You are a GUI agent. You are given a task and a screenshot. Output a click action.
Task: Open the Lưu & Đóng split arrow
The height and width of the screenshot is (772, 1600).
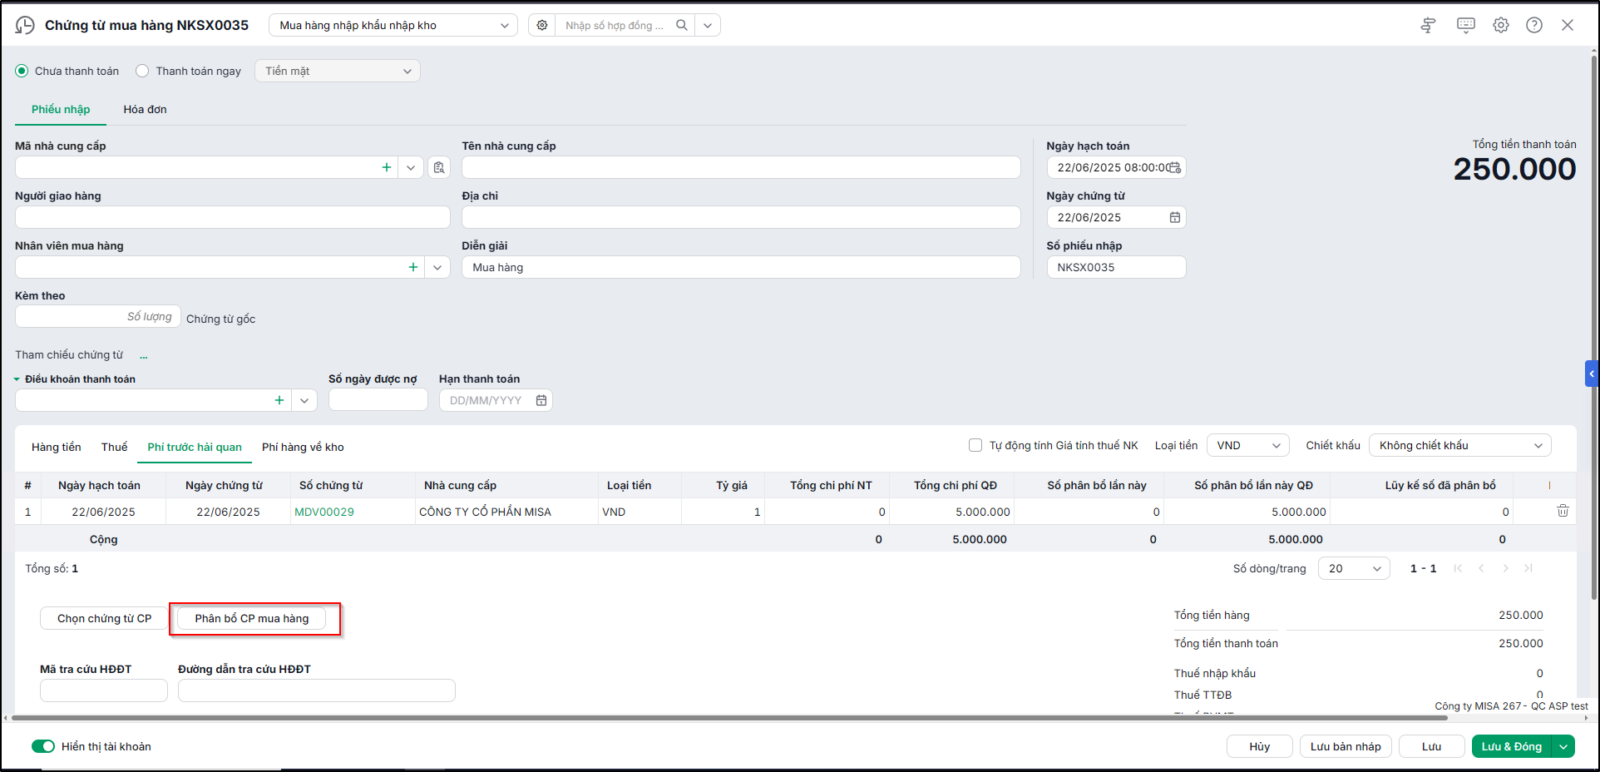tap(1563, 746)
